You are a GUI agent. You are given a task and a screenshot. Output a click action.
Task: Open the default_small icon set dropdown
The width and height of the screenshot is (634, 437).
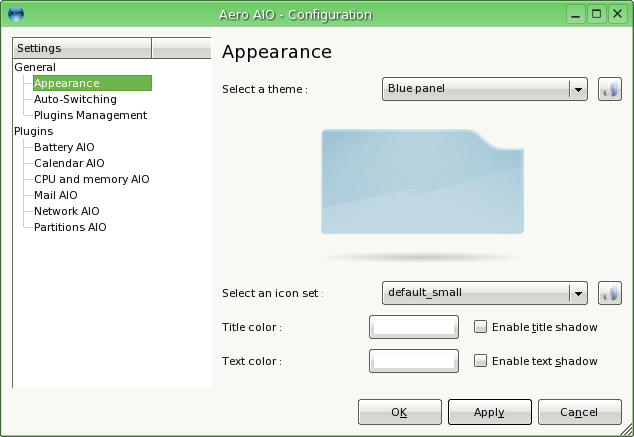(x=485, y=293)
